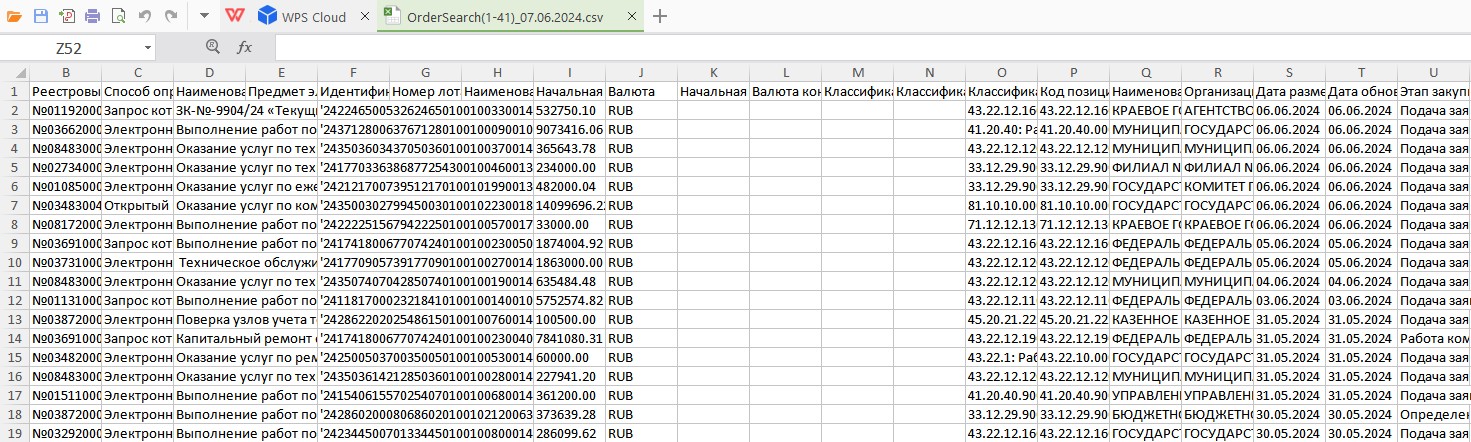
Task: Click the cell with value 7841080.31
Action: click(569, 338)
